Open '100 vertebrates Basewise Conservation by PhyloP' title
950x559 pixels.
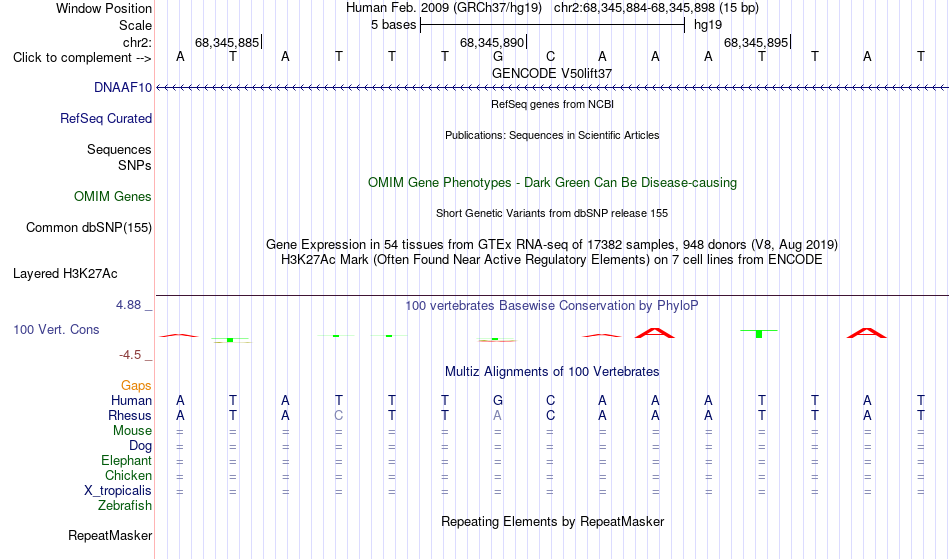pyautogui.click(x=552, y=306)
